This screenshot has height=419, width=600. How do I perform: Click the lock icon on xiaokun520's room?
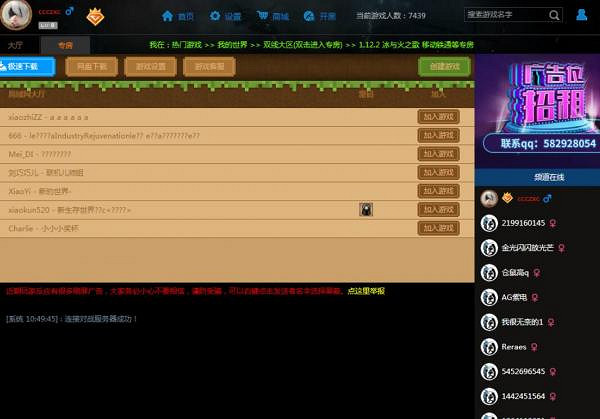[366, 210]
